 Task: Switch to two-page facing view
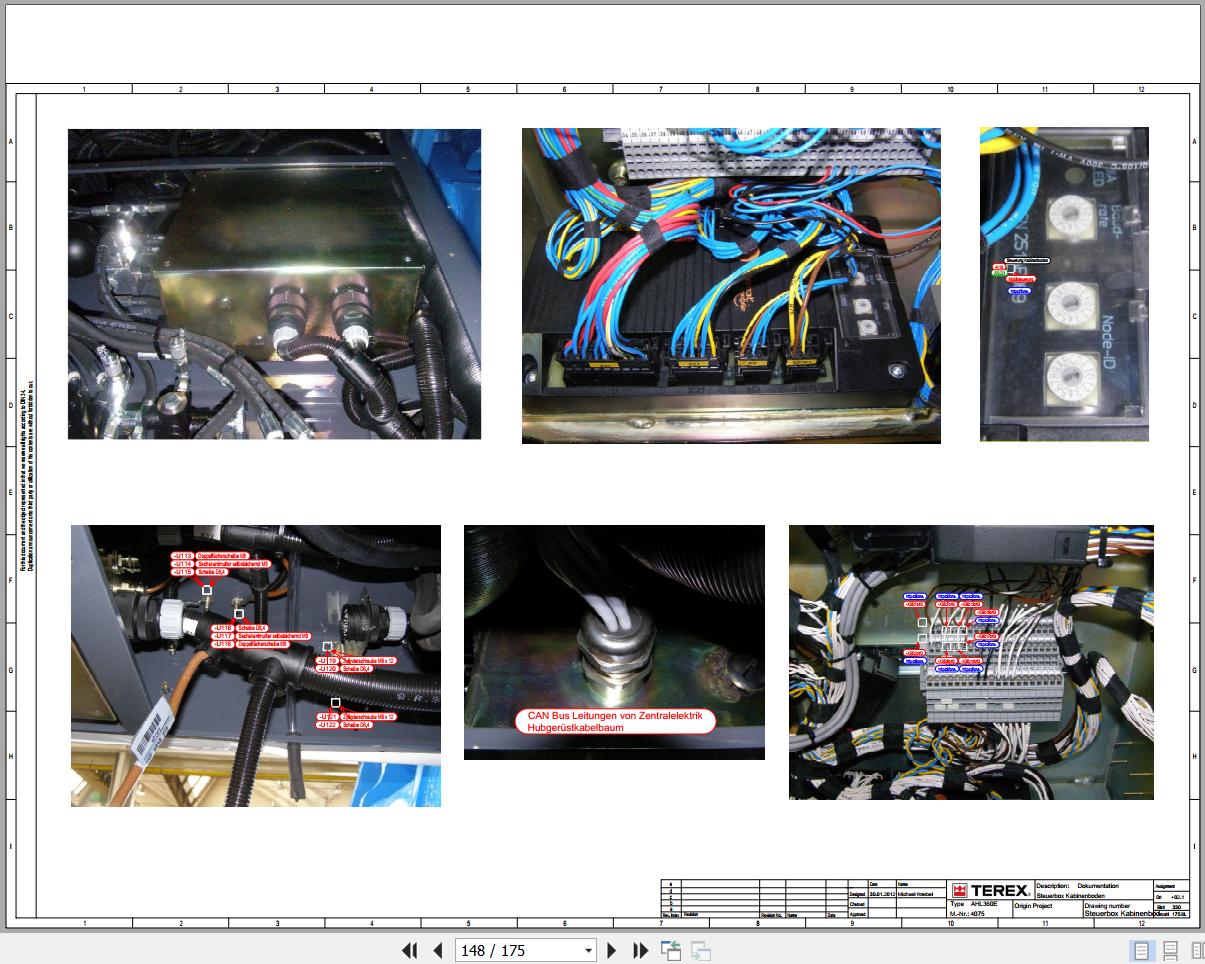[x=1197, y=951]
